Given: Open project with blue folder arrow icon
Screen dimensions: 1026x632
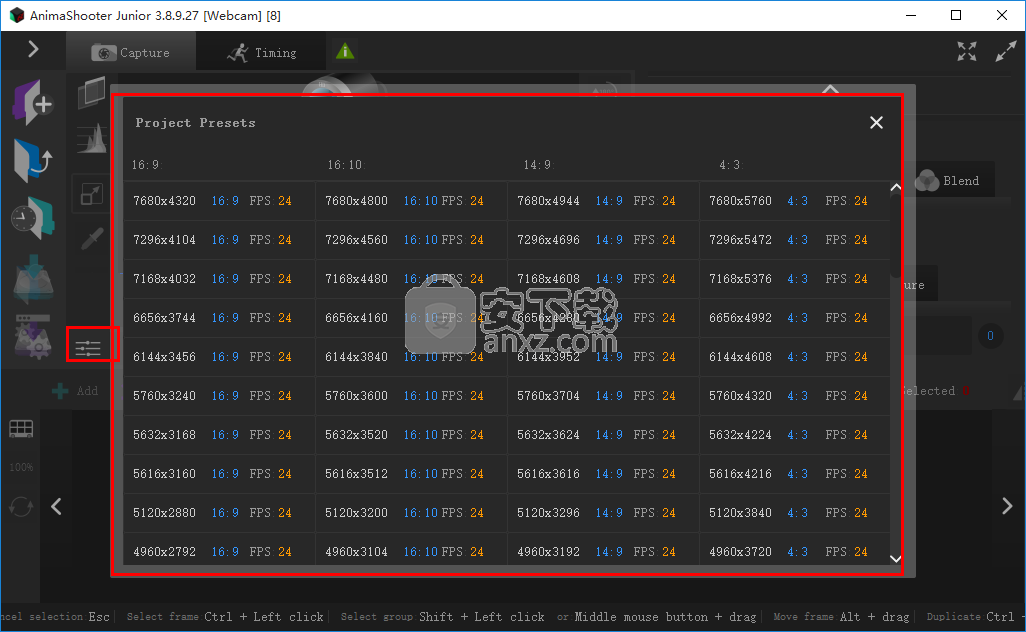Looking at the screenshot, I should point(32,160).
